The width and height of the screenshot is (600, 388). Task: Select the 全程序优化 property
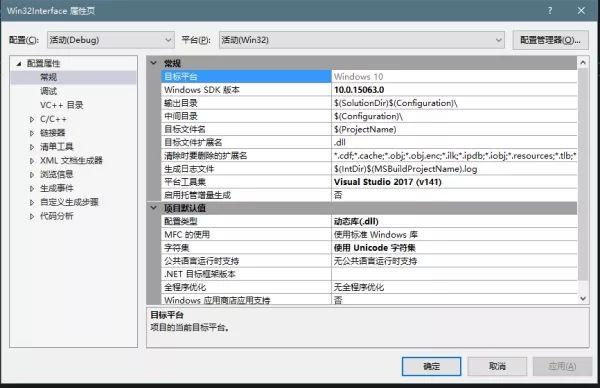coord(246,287)
